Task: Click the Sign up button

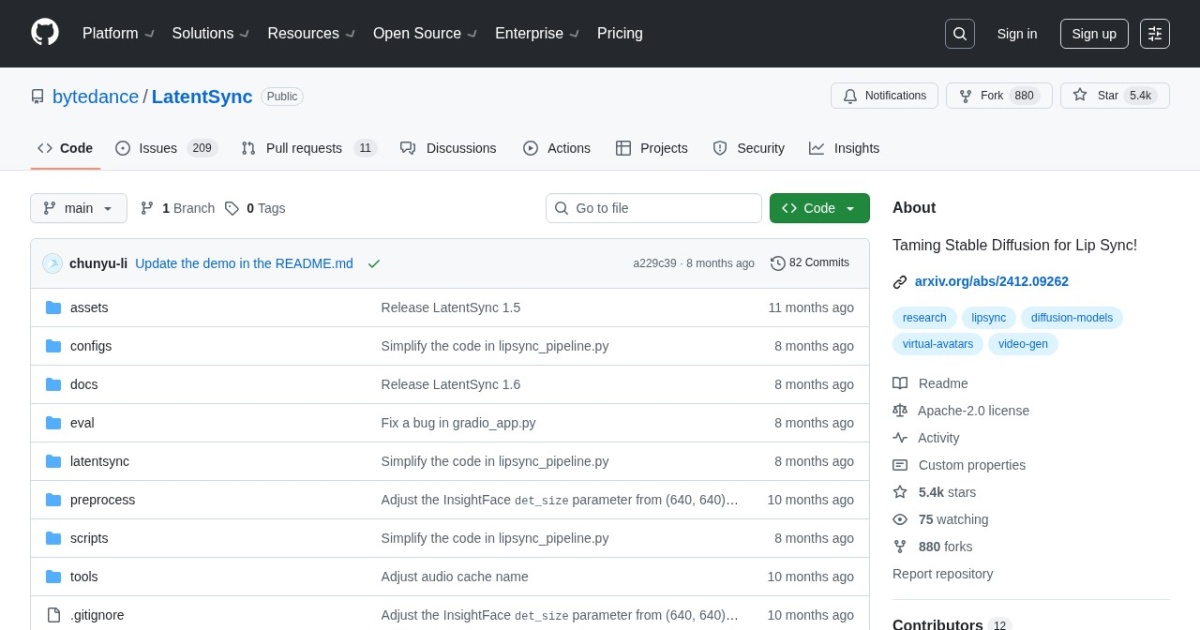Action: tap(1094, 33)
